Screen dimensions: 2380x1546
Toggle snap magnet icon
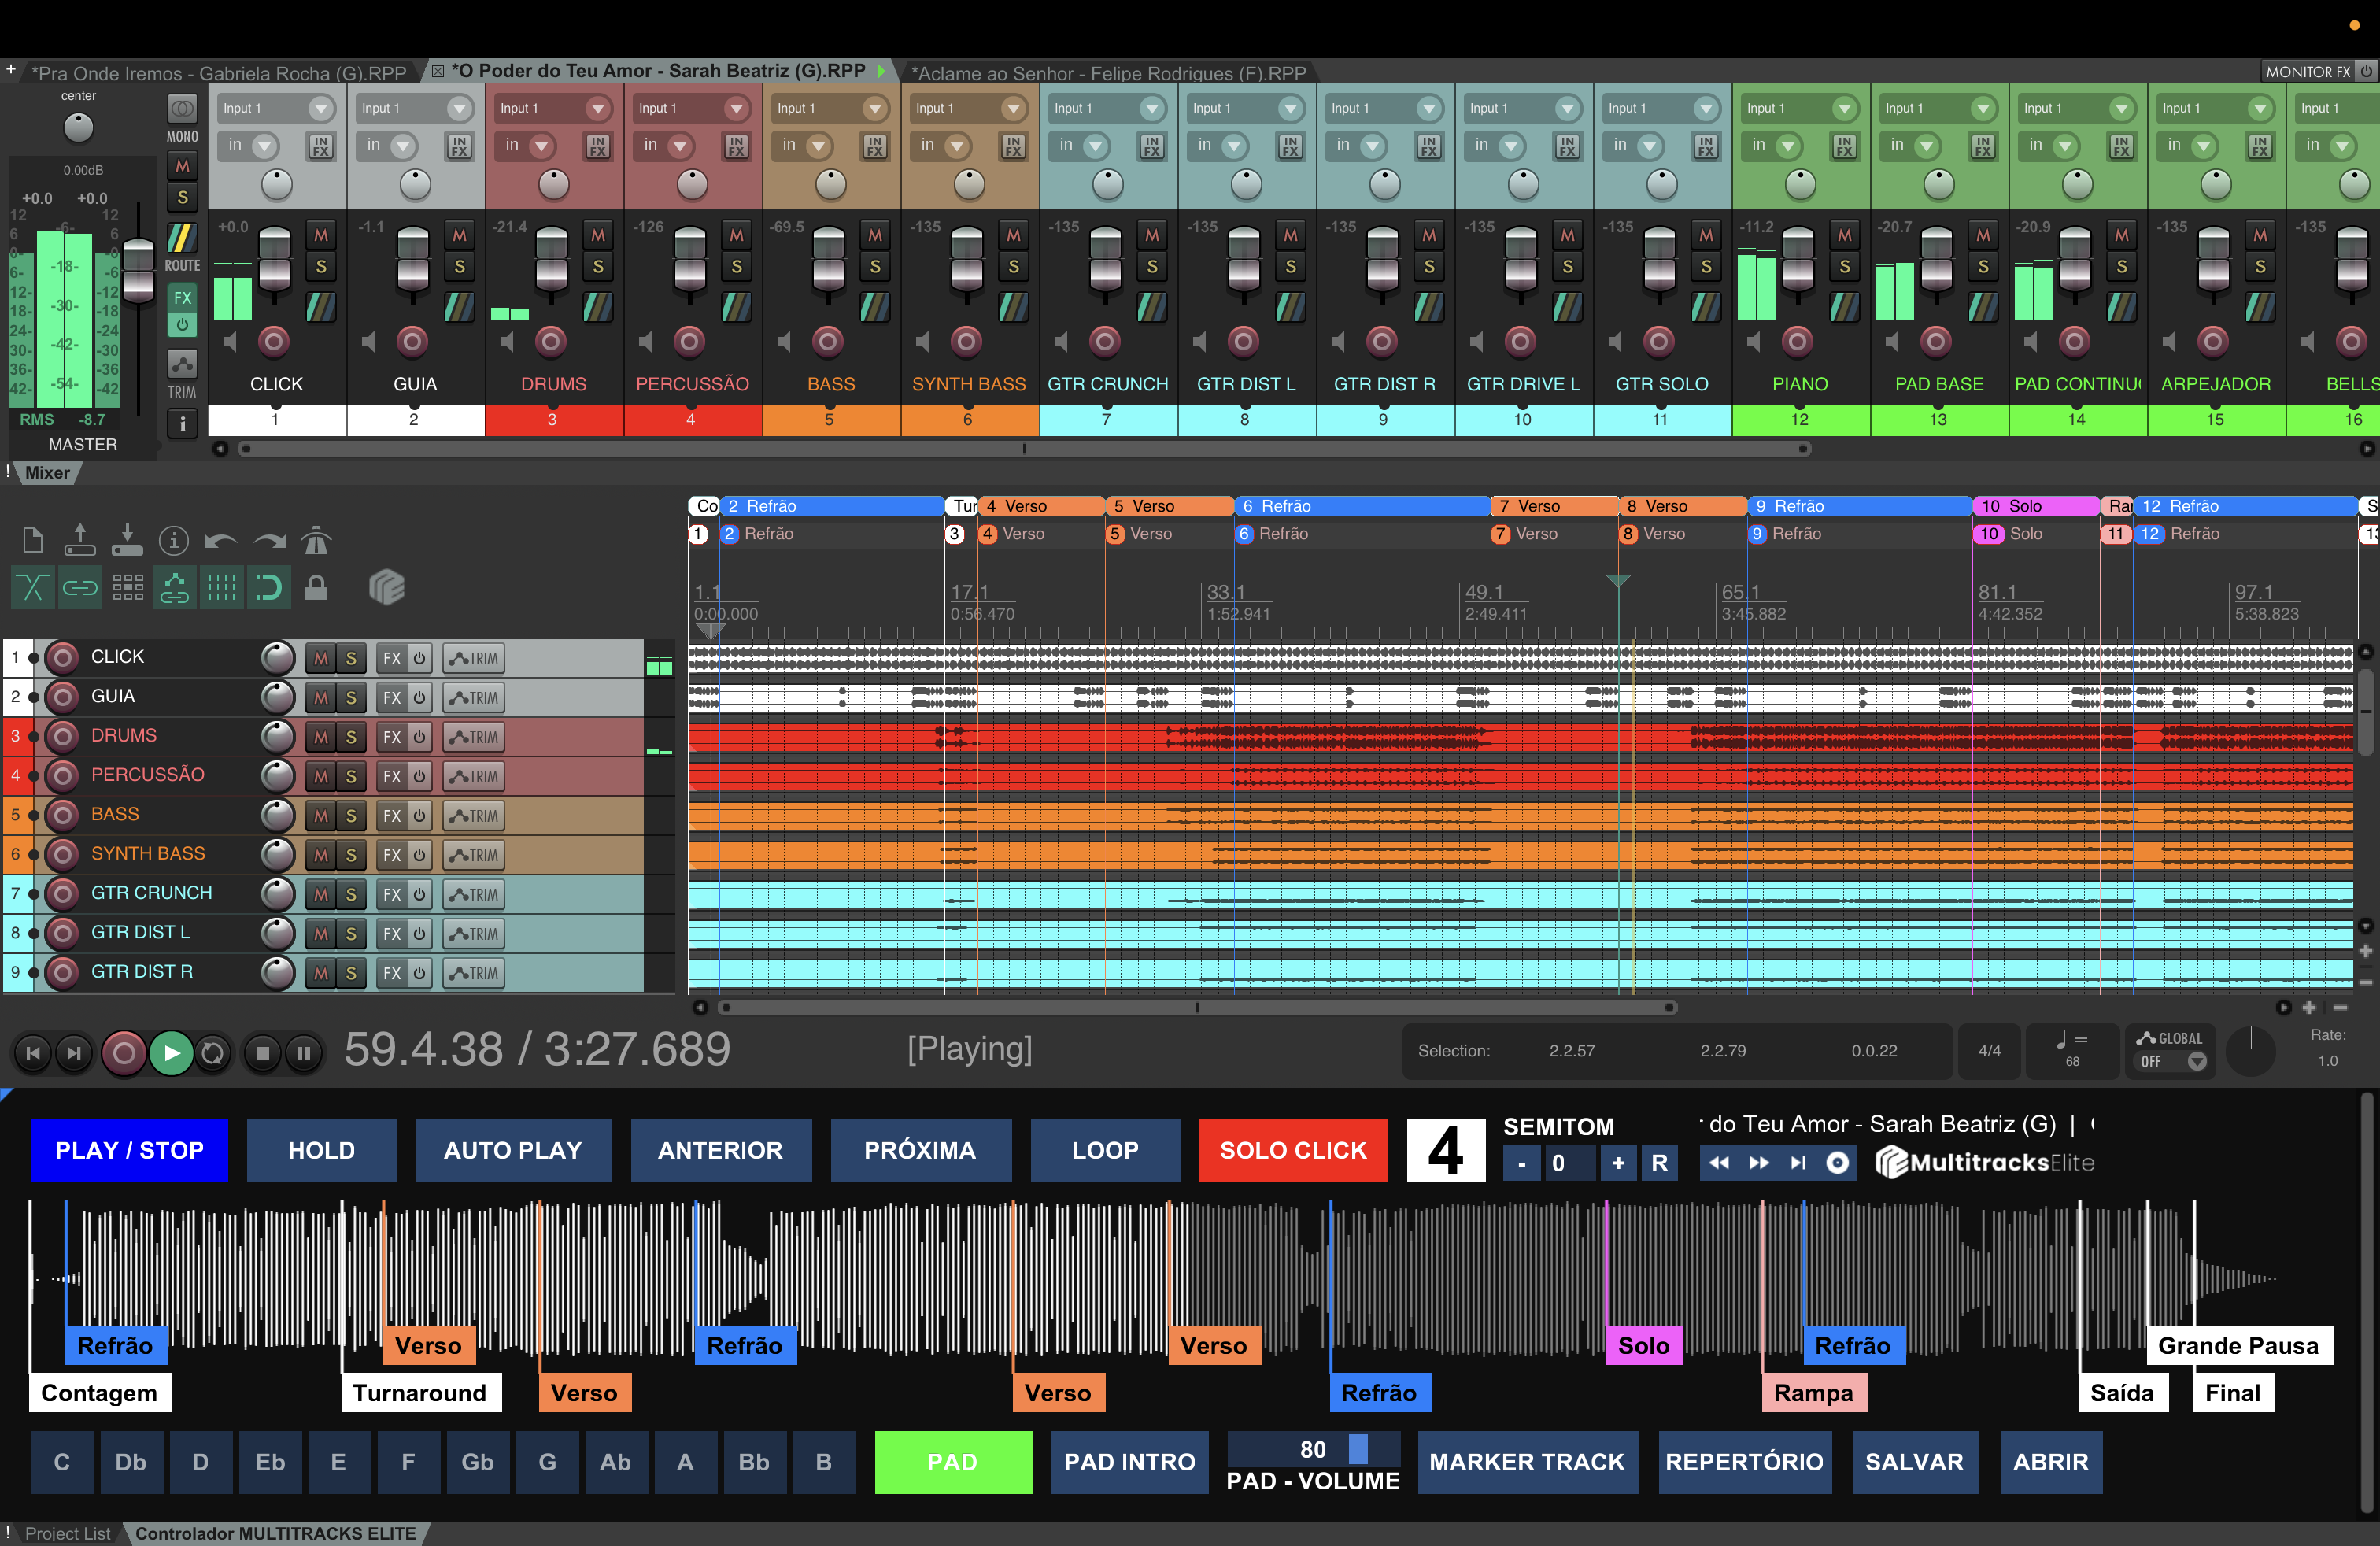[x=268, y=587]
